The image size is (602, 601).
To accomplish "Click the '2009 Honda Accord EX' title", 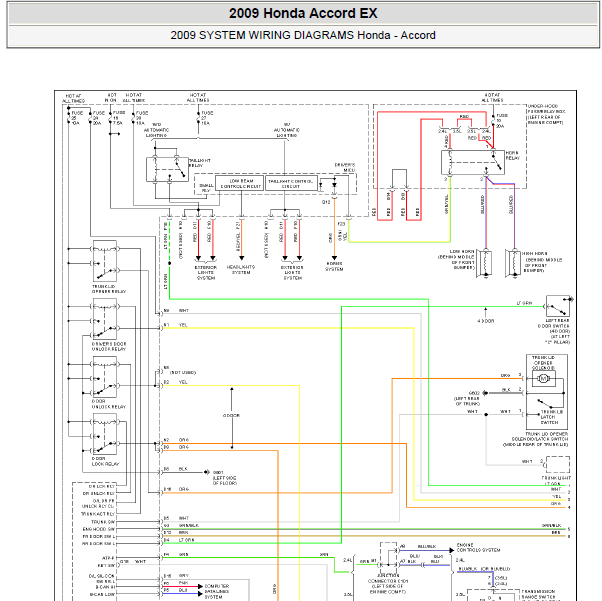I will (x=303, y=13).
